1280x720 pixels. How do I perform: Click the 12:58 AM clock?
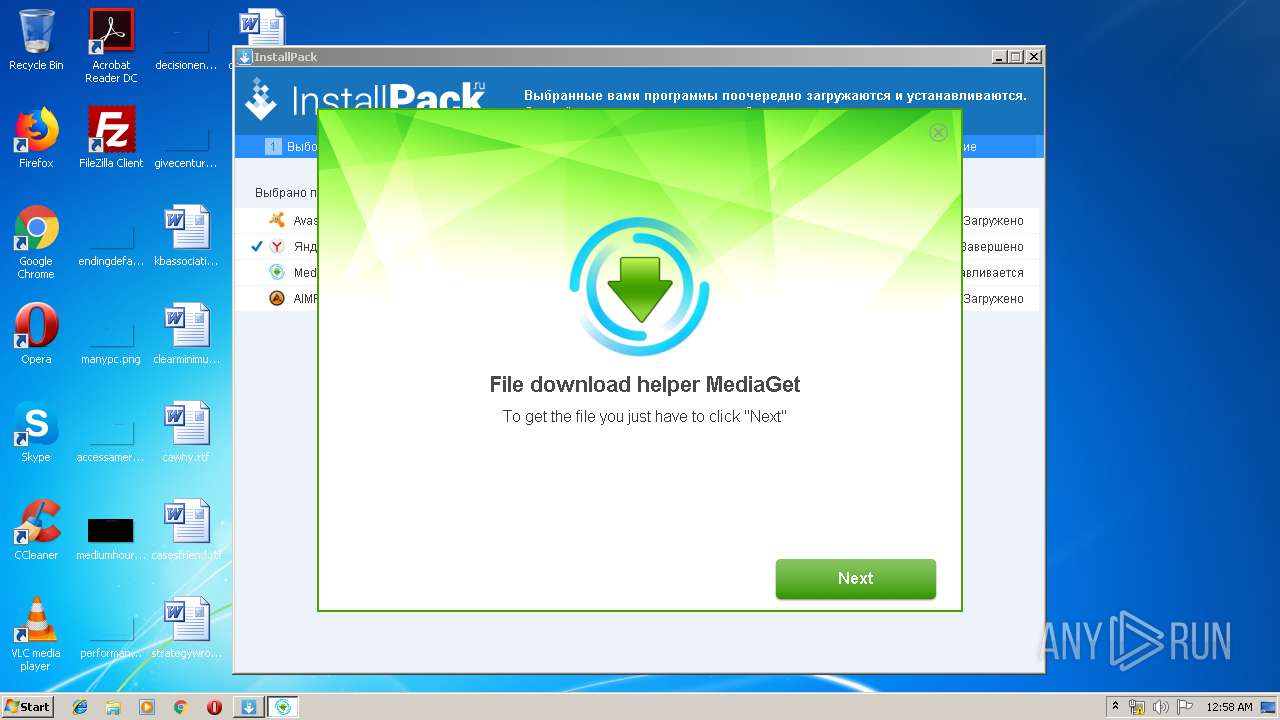coord(1229,707)
